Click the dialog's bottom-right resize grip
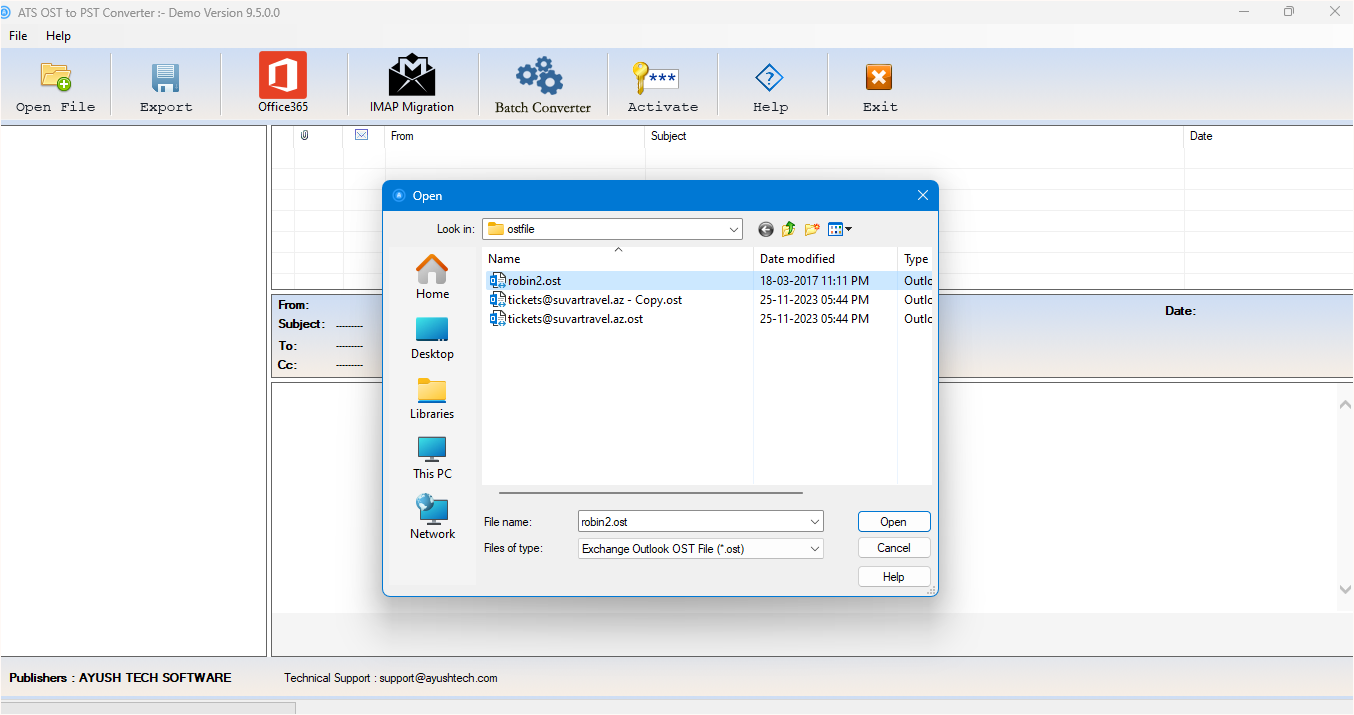This screenshot has width=1354, height=715. point(931,590)
